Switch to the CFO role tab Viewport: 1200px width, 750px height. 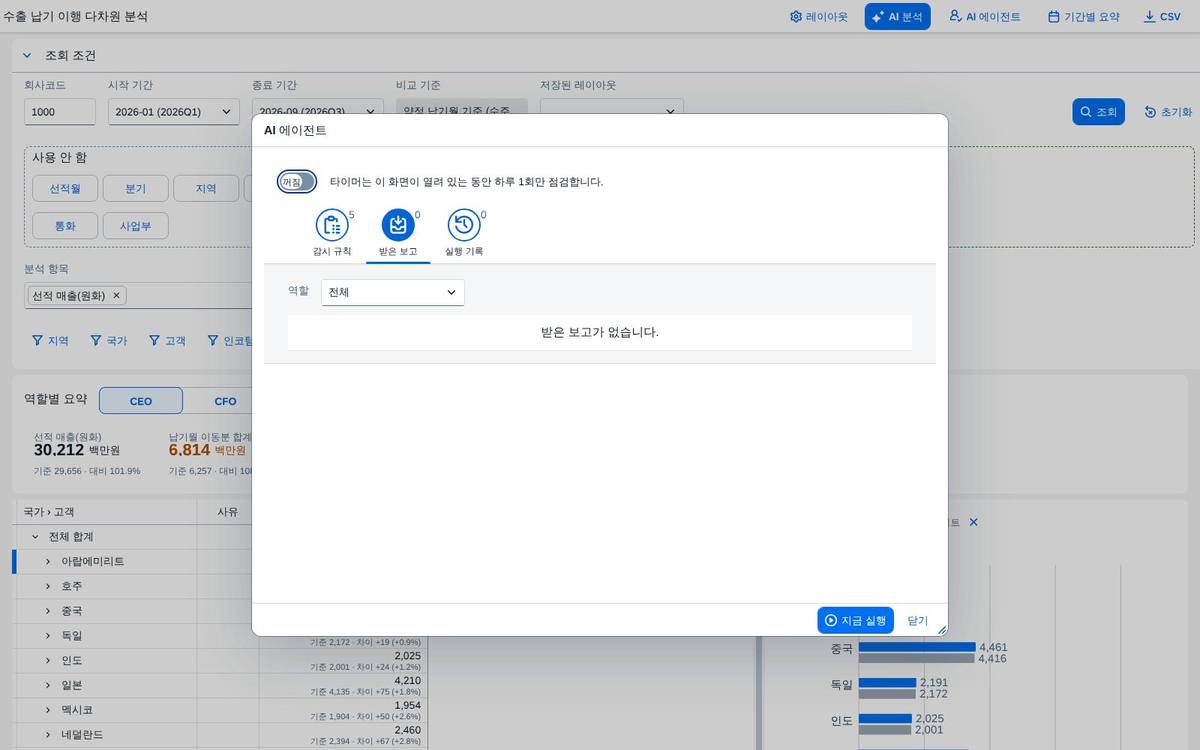pos(225,401)
